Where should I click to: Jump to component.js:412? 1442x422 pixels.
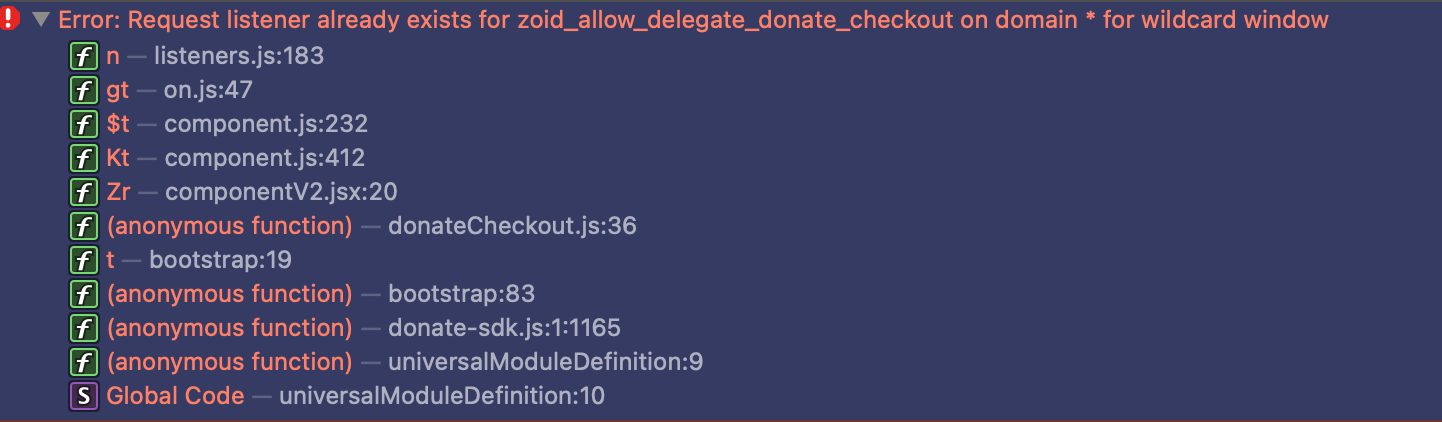[x=264, y=158]
